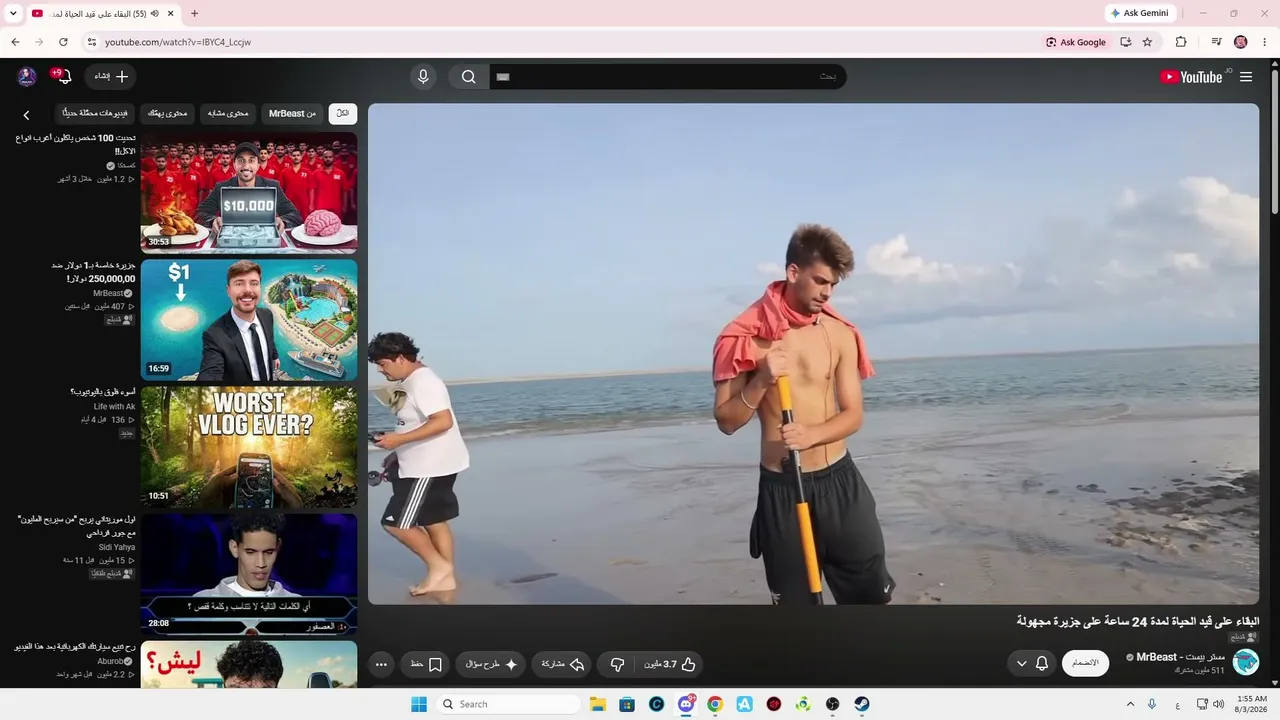Click the address bar URL
The image size is (1280, 720).
[178, 42]
